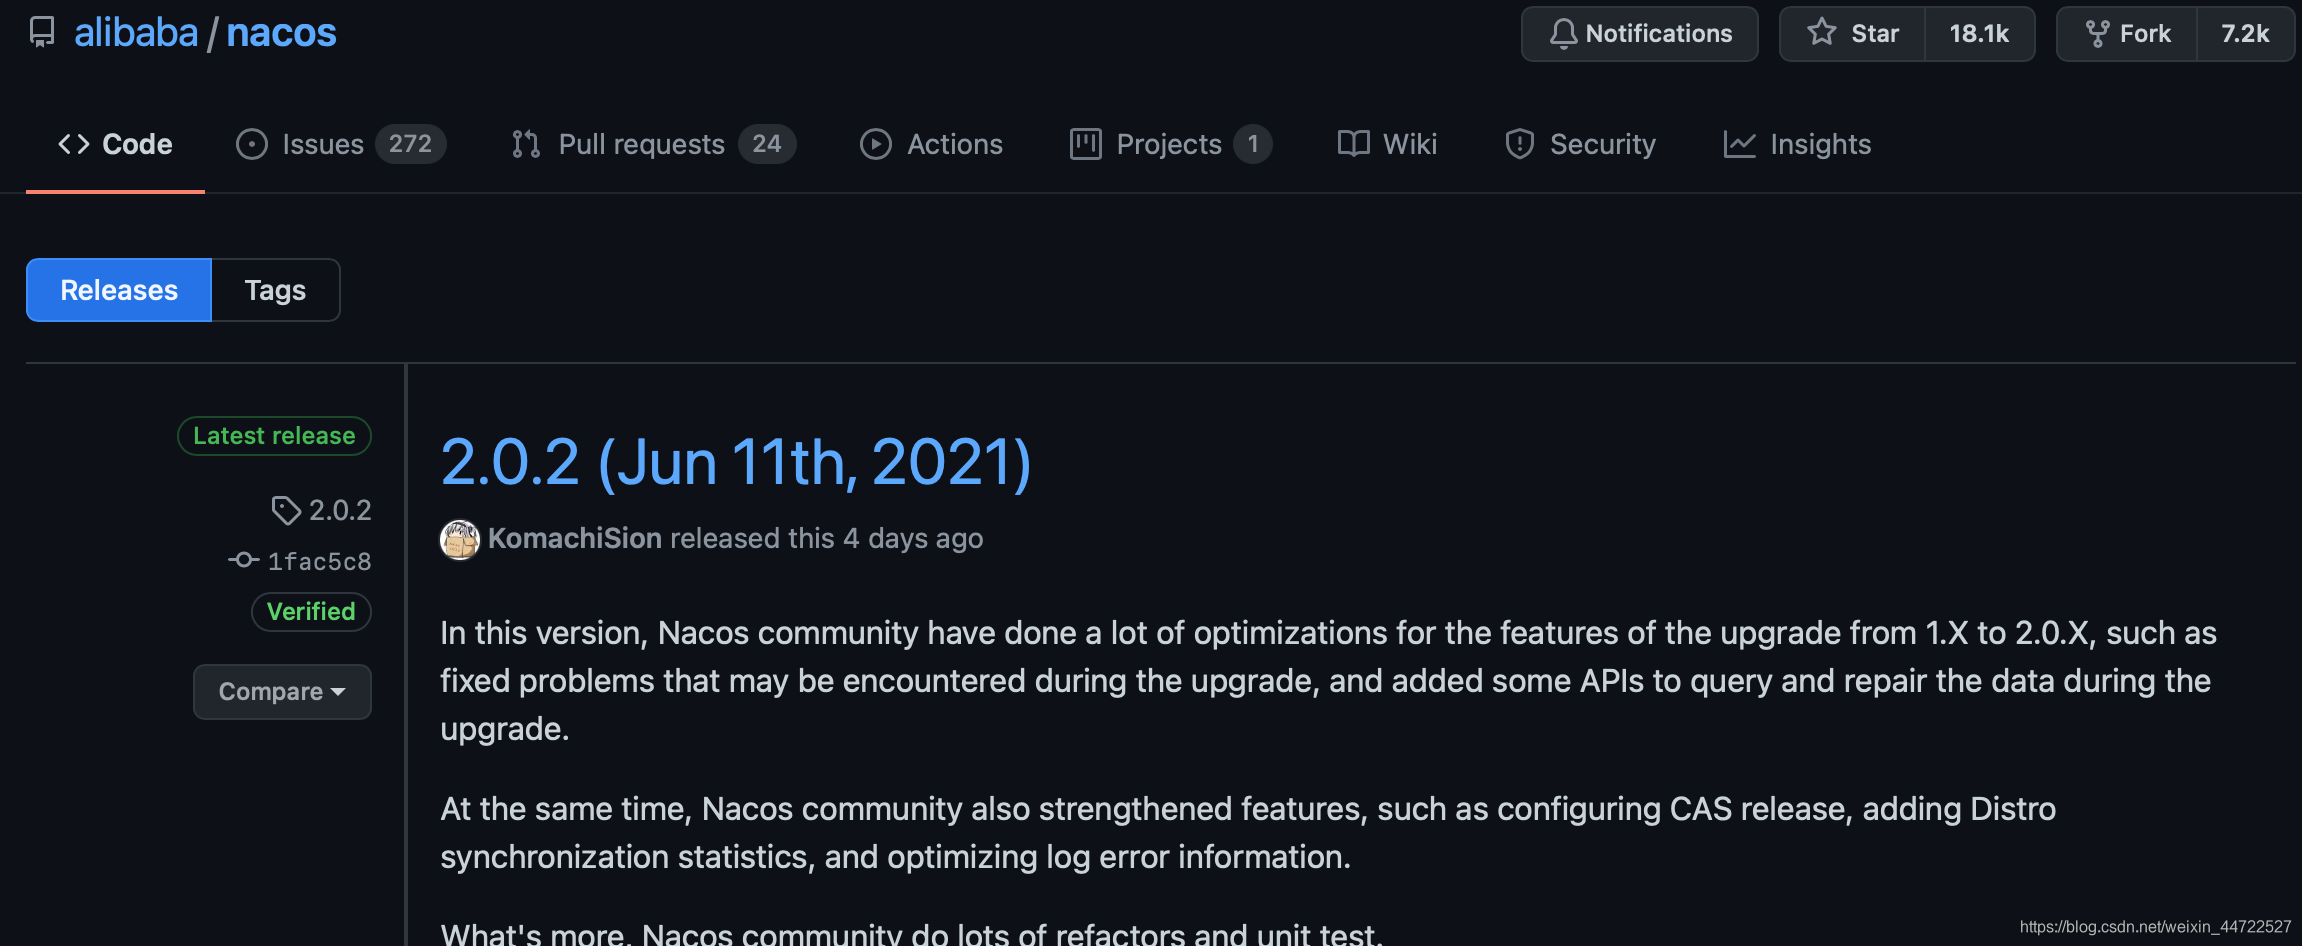Screen dimensions: 2302x946
Task: Click the bell icon in Notifications
Action: pos(1563,34)
